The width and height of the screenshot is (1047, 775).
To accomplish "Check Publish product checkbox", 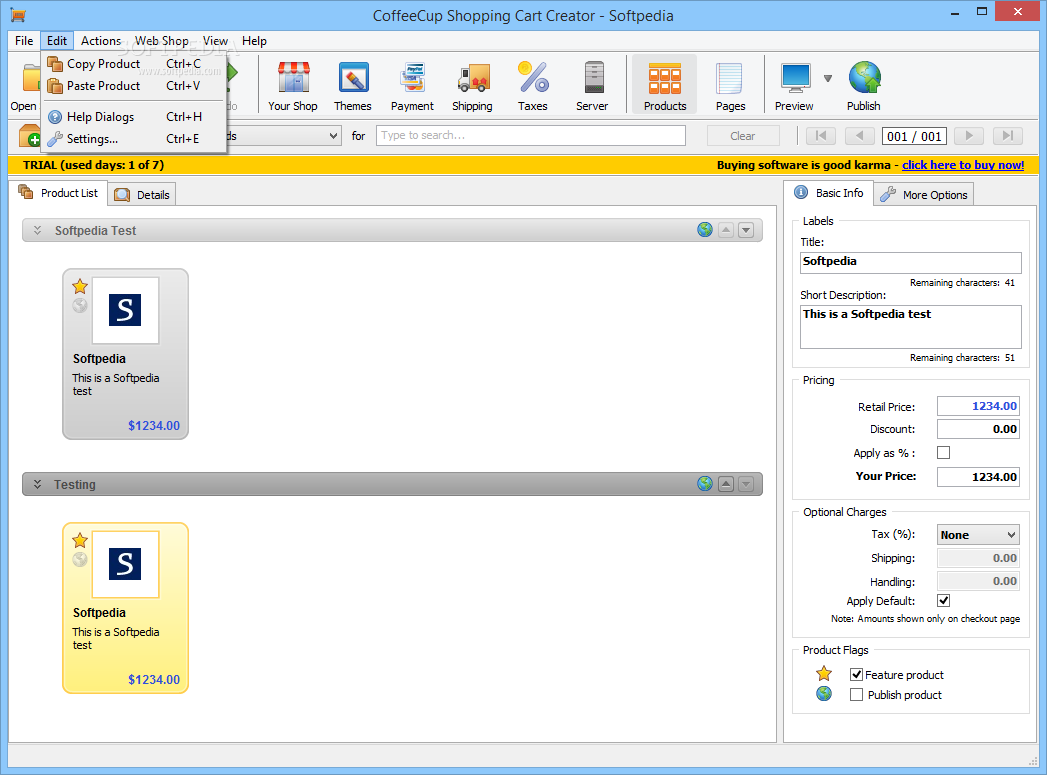I will coord(856,694).
